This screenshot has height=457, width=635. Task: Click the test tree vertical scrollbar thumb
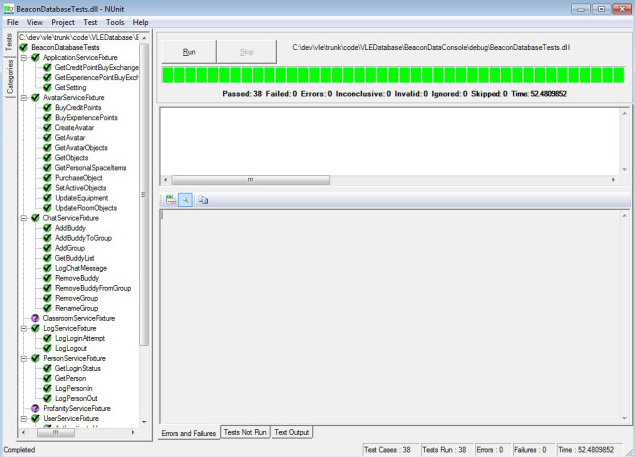click(x=144, y=194)
